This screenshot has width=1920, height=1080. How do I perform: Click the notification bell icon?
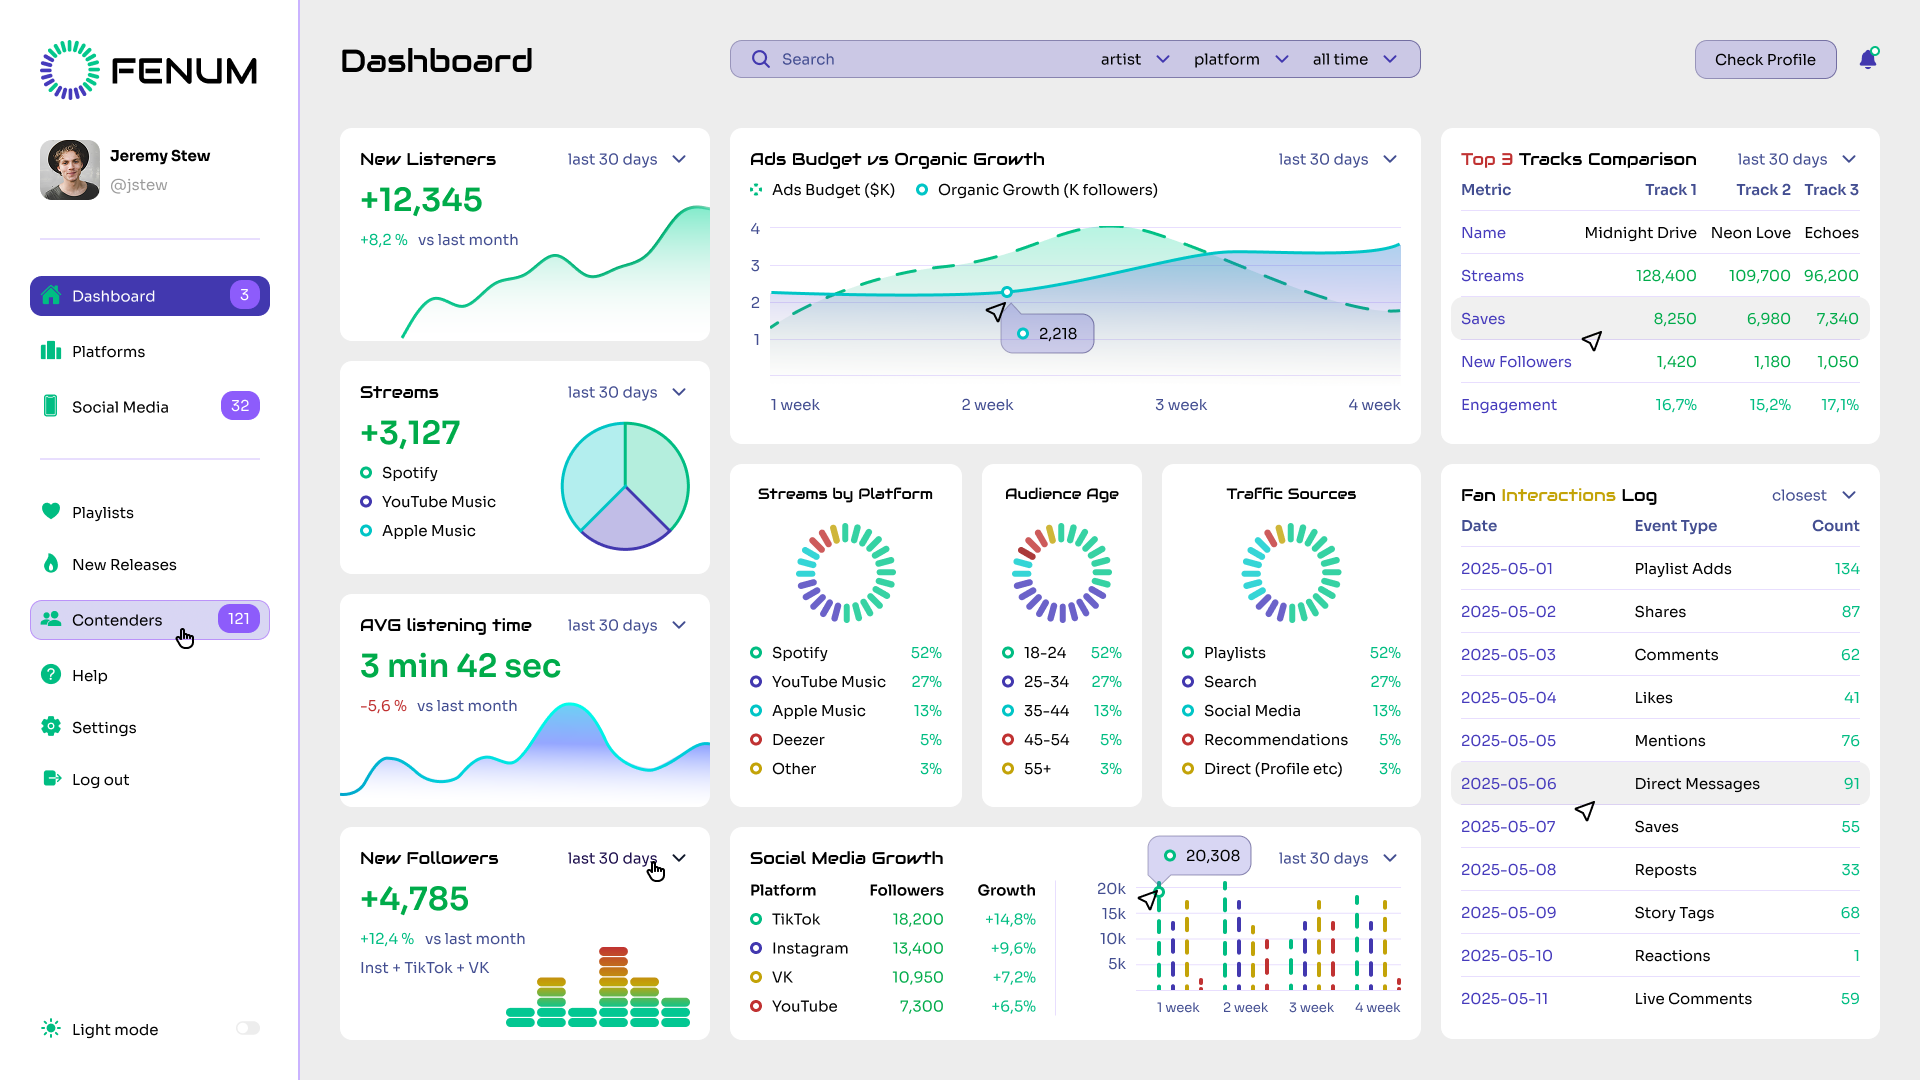[x=1867, y=59]
